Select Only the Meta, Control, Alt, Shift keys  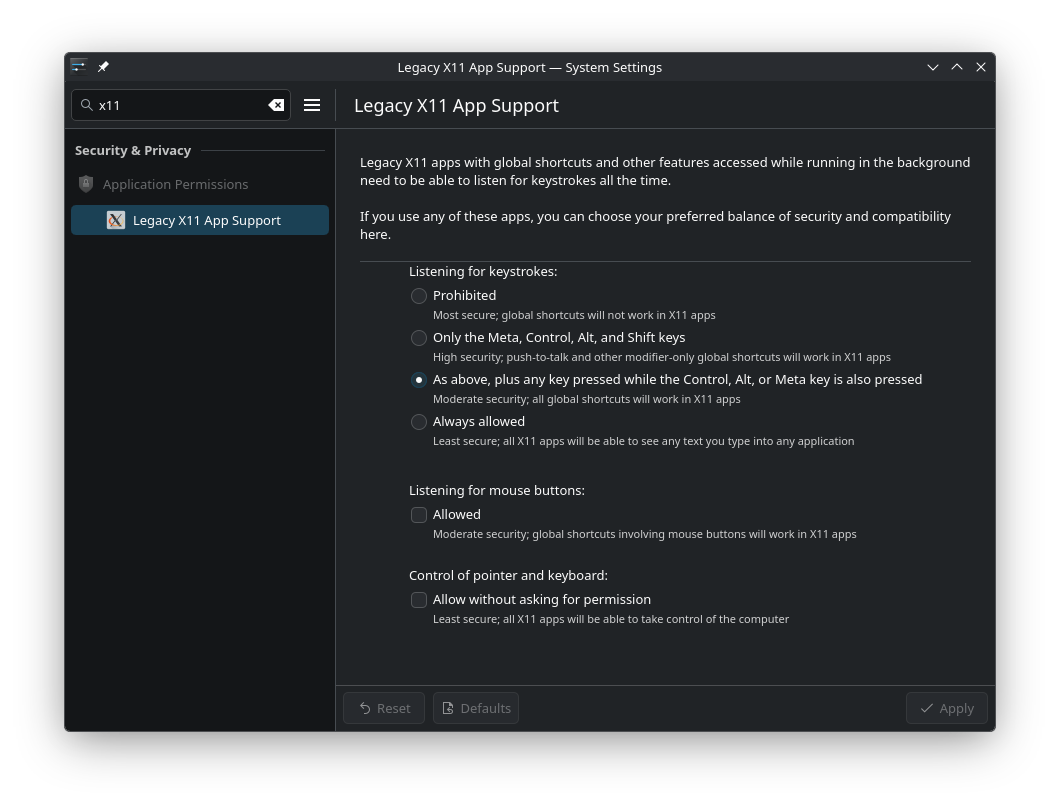(418, 337)
